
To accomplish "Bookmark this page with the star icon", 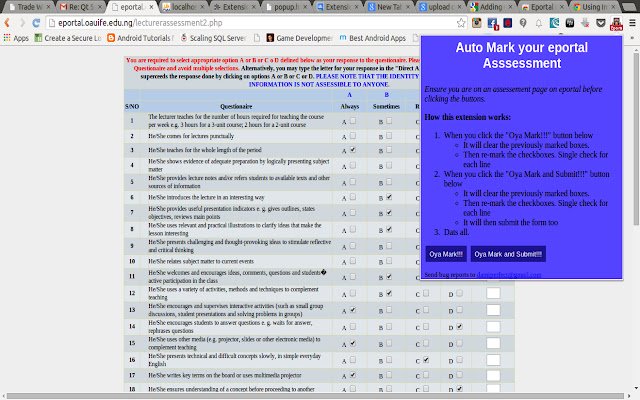I will tap(461, 23).
